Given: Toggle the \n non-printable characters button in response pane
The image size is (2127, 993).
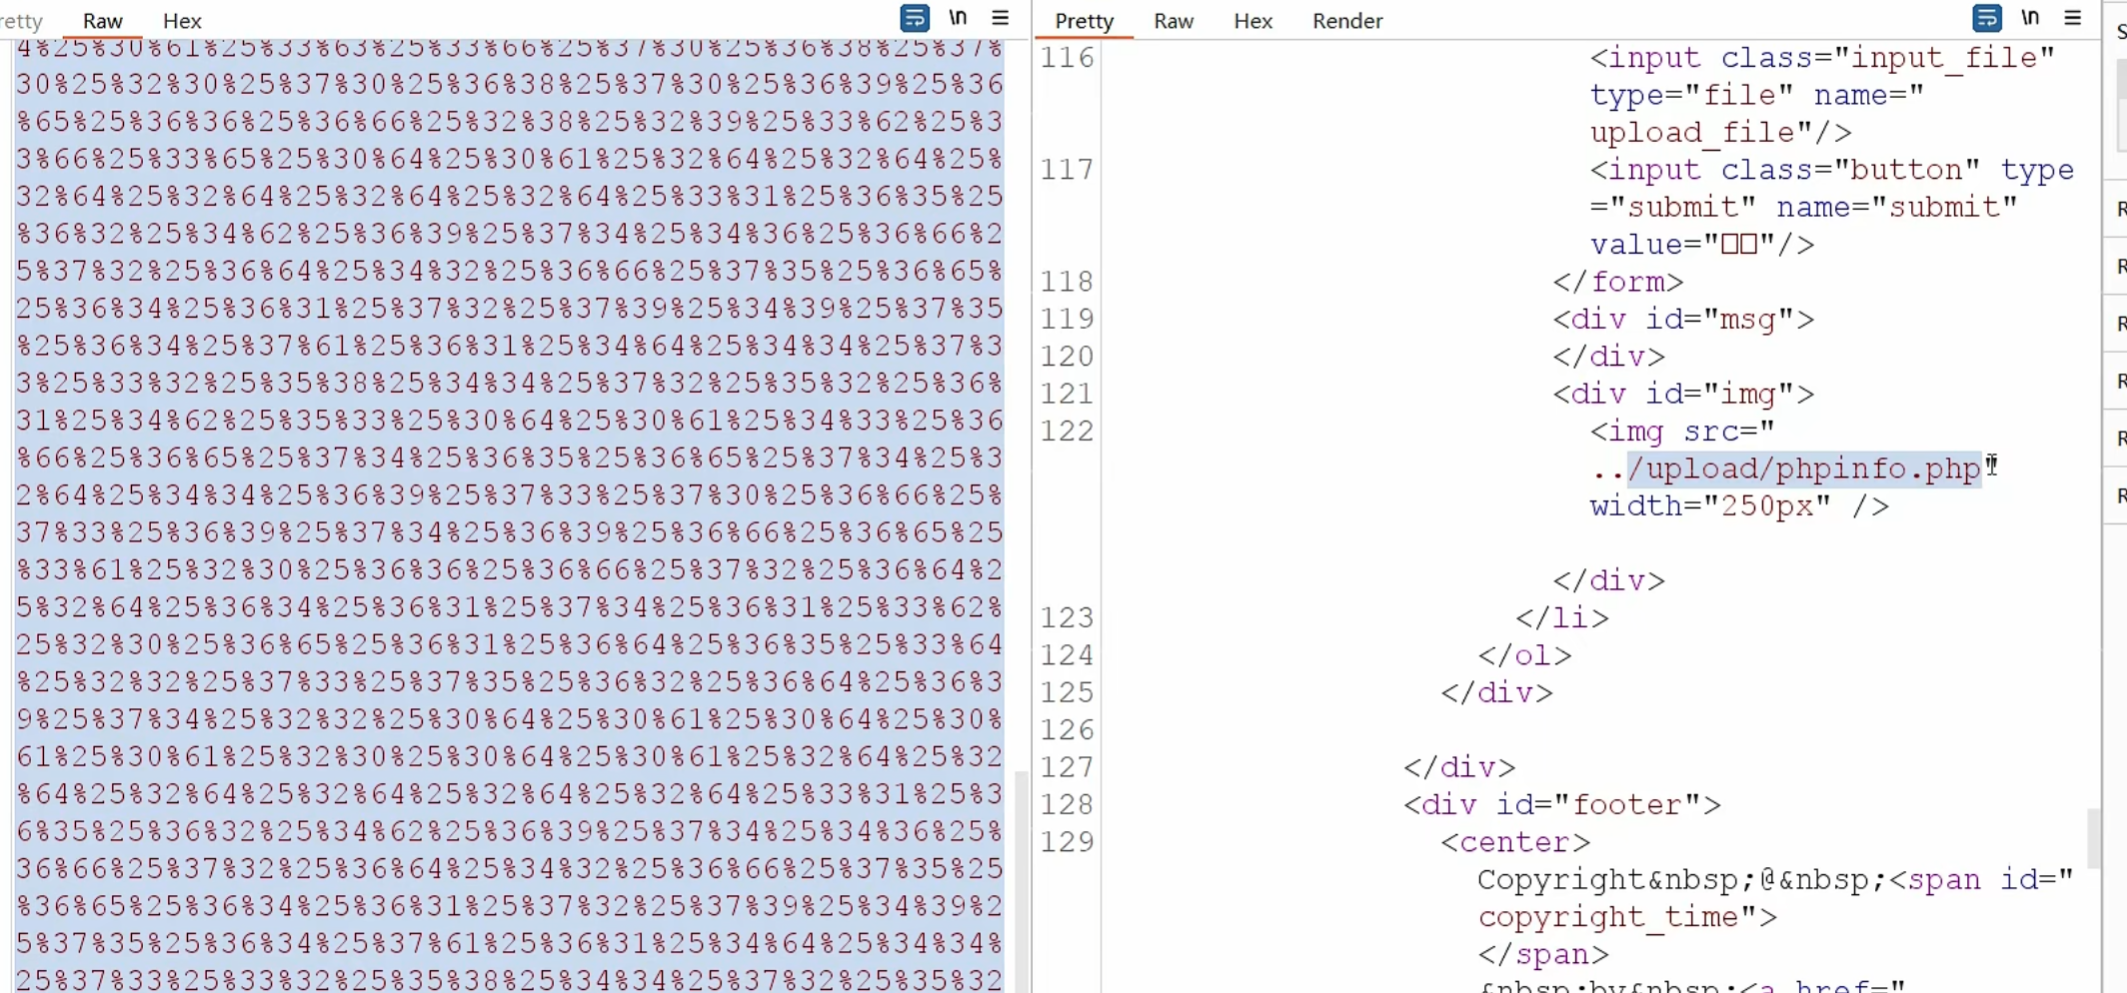Looking at the screenshot, I should pos(2030,18).
